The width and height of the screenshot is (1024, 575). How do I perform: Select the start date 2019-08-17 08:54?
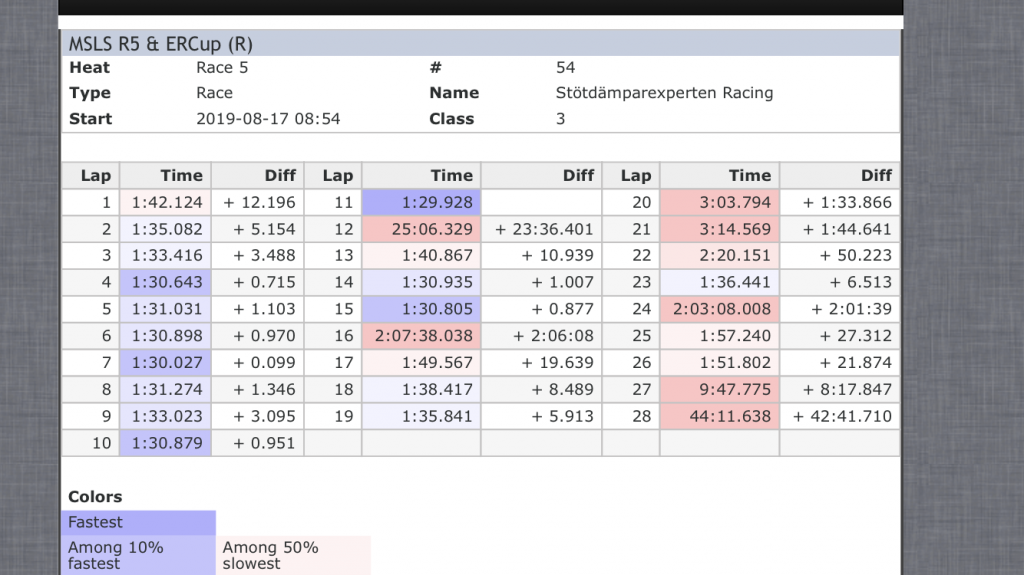click(x=268, y=119)
